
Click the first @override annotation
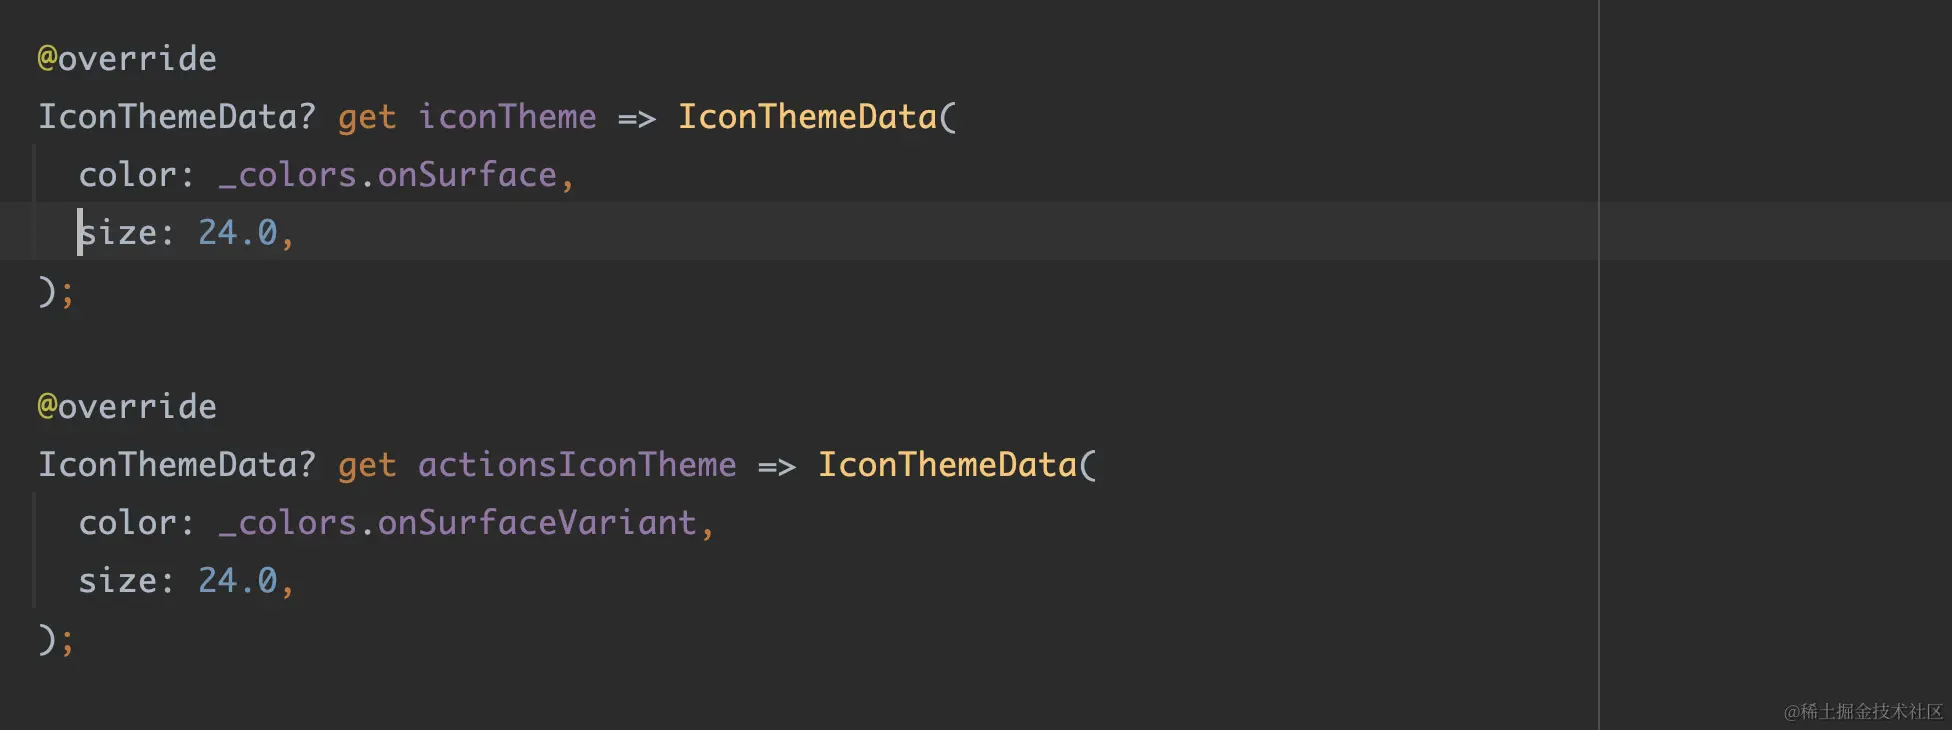click(x=127, y=59)
